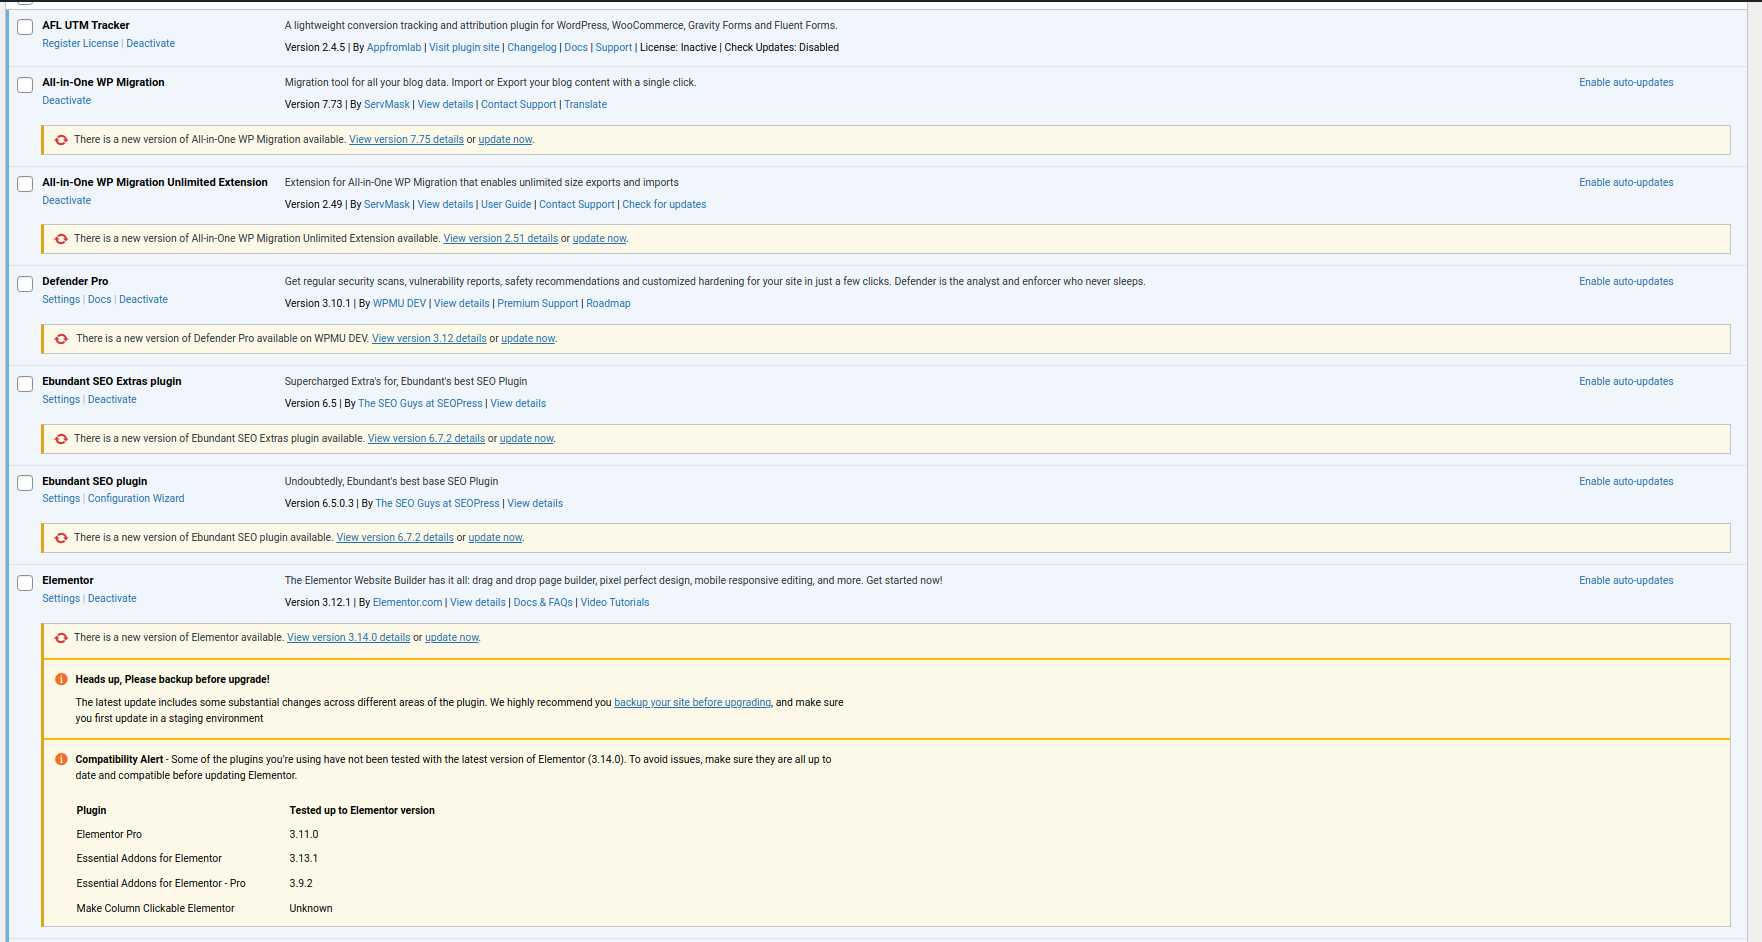The height and width of the screenshot is (942, 1762).
Task: Click the orange warning icon beside Compatibility Alert
Action: click(61, 760)
